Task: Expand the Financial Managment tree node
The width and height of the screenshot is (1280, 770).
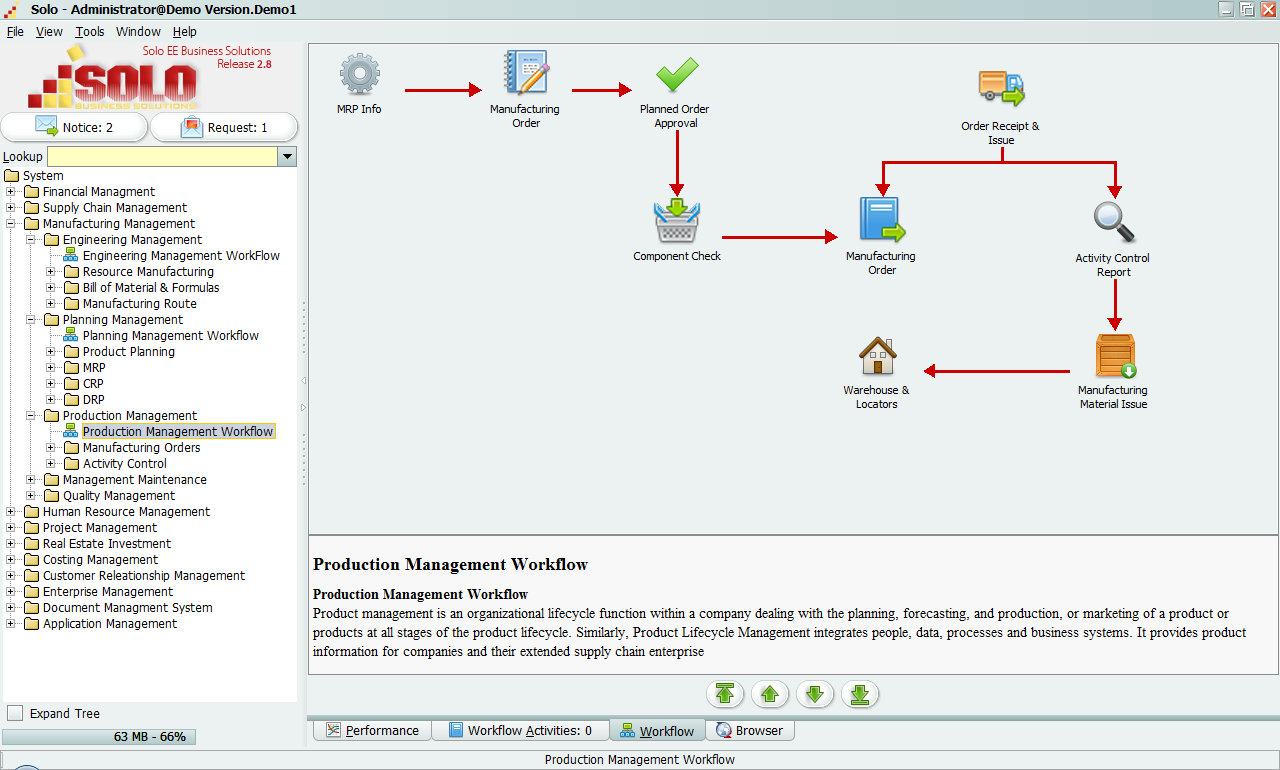Action: [x=11, y=192]
